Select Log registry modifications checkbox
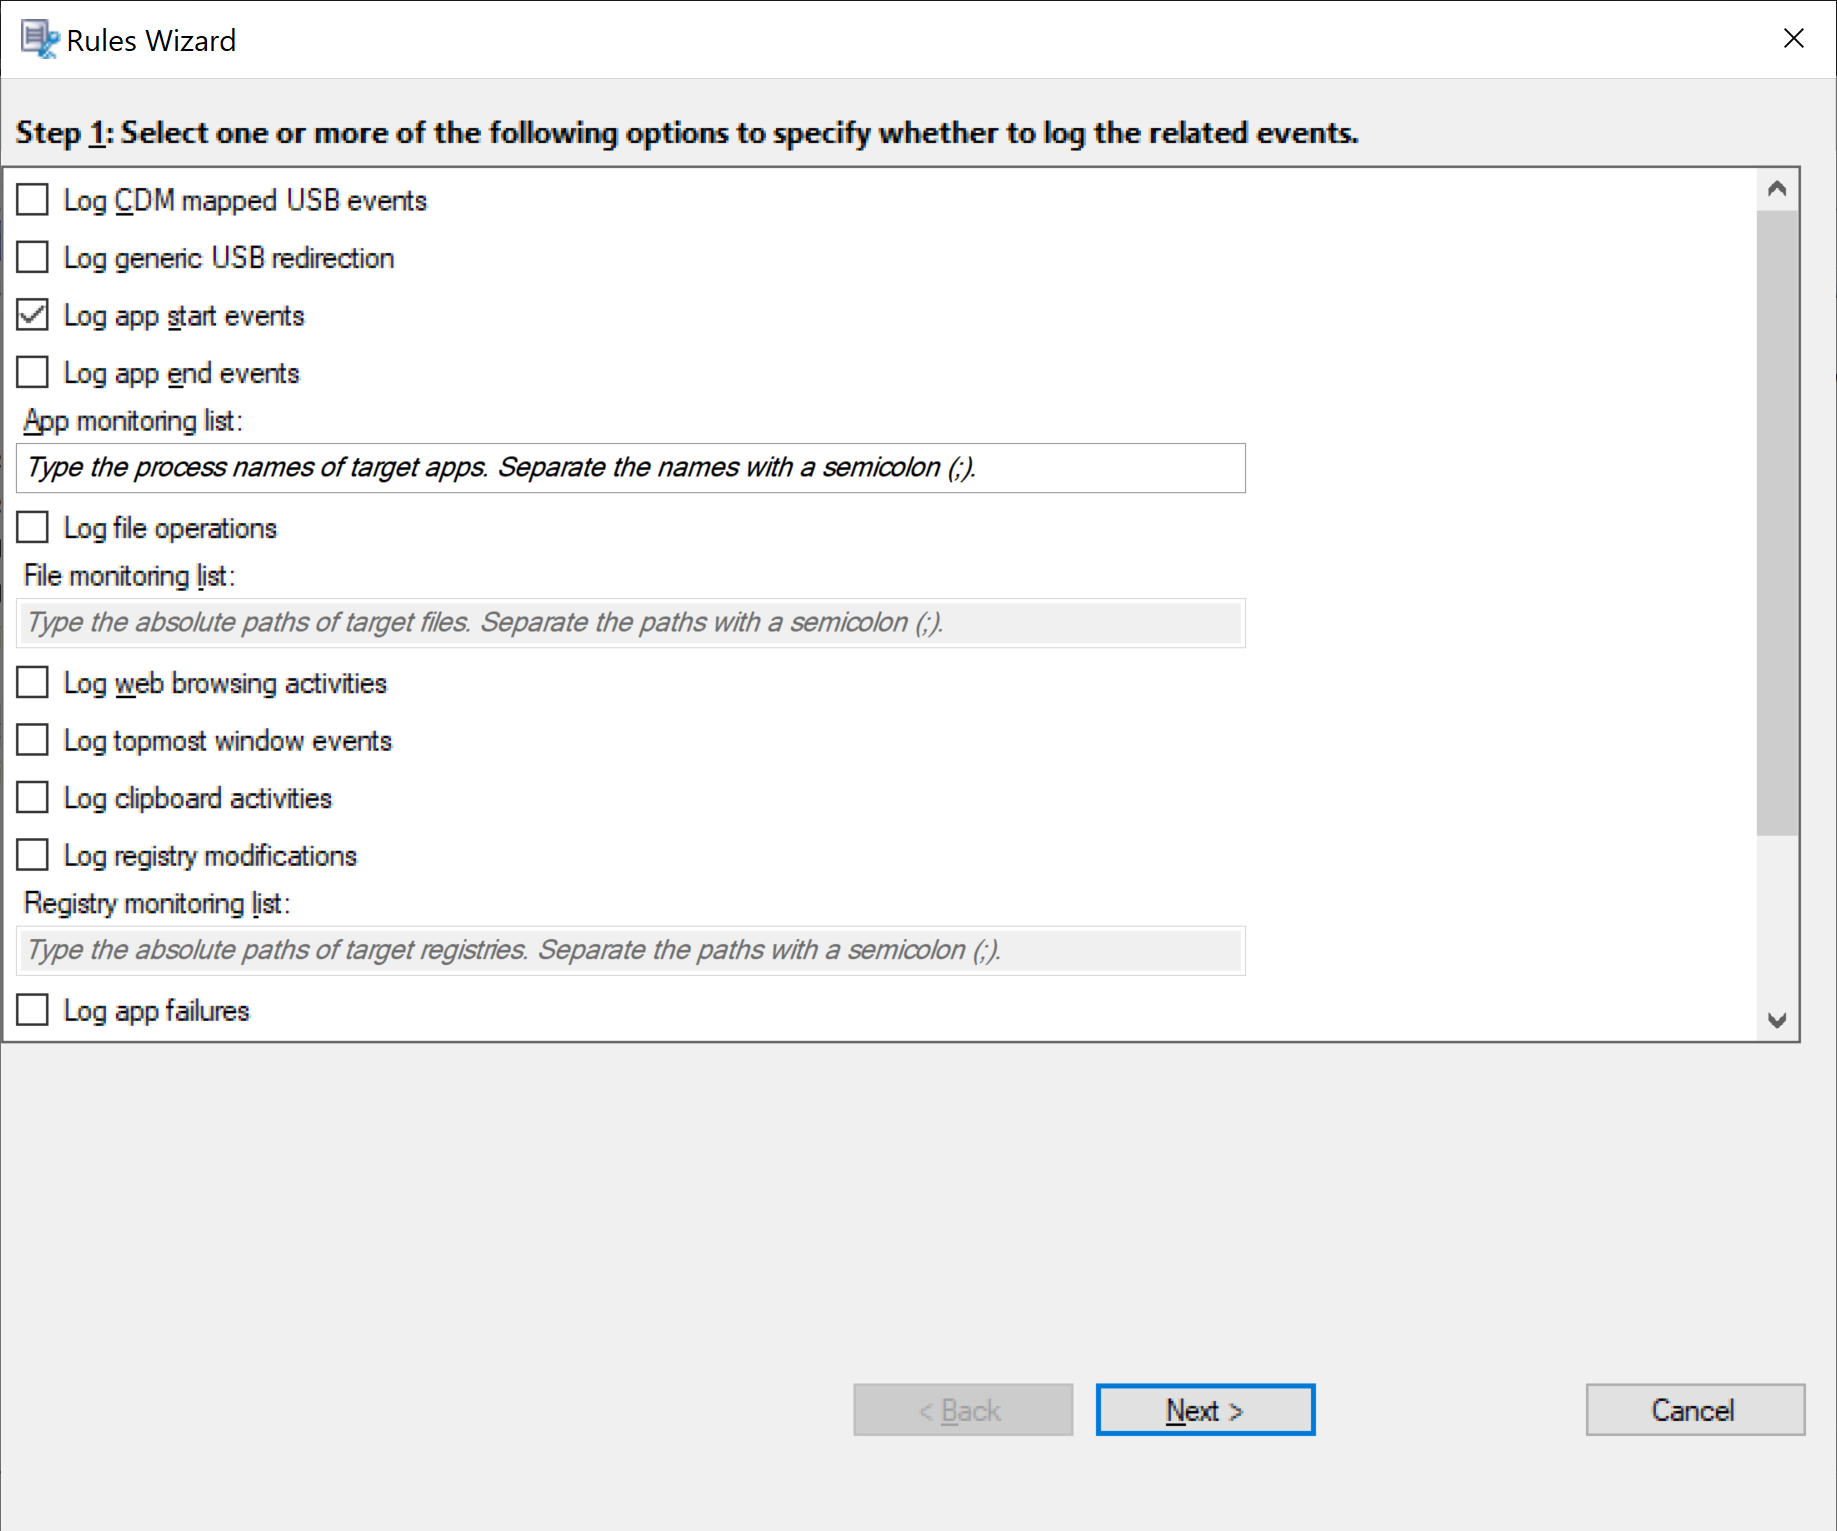 (33, 856)
